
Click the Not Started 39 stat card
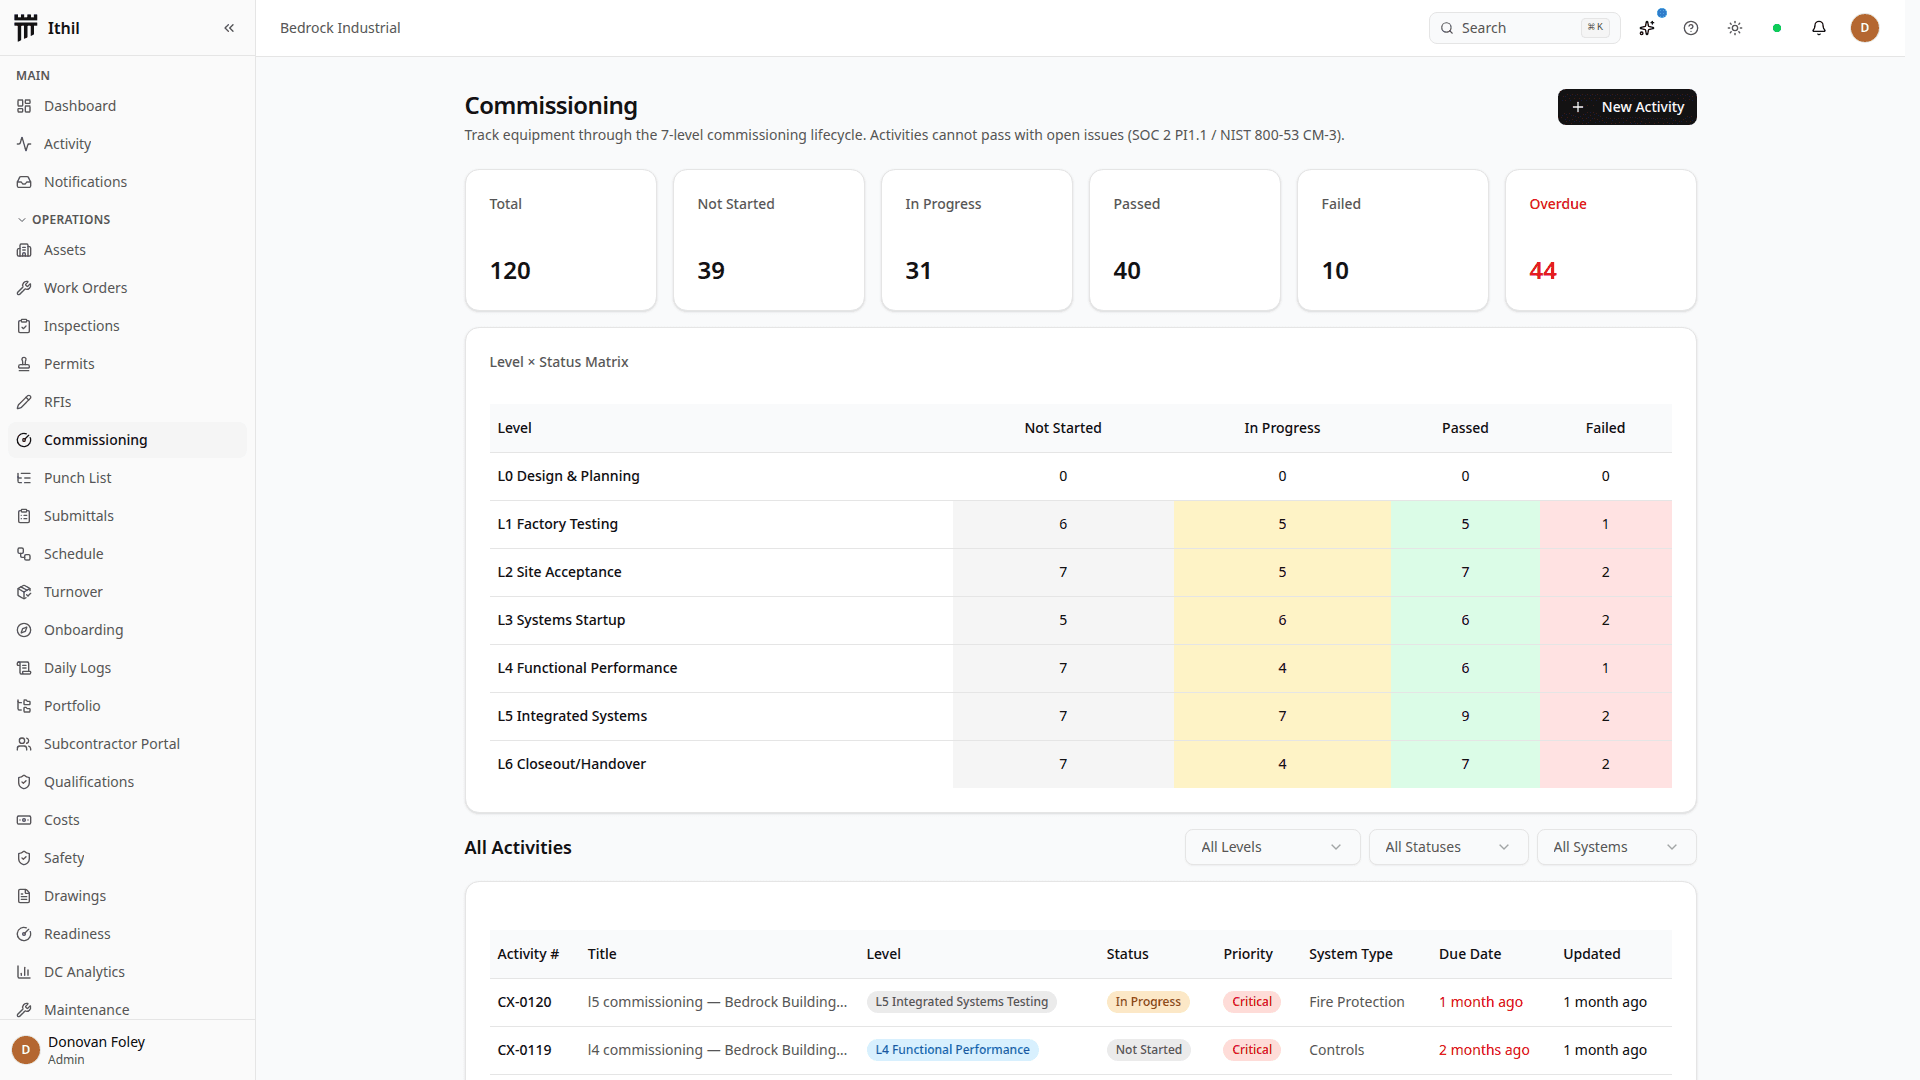click(768, 240)
